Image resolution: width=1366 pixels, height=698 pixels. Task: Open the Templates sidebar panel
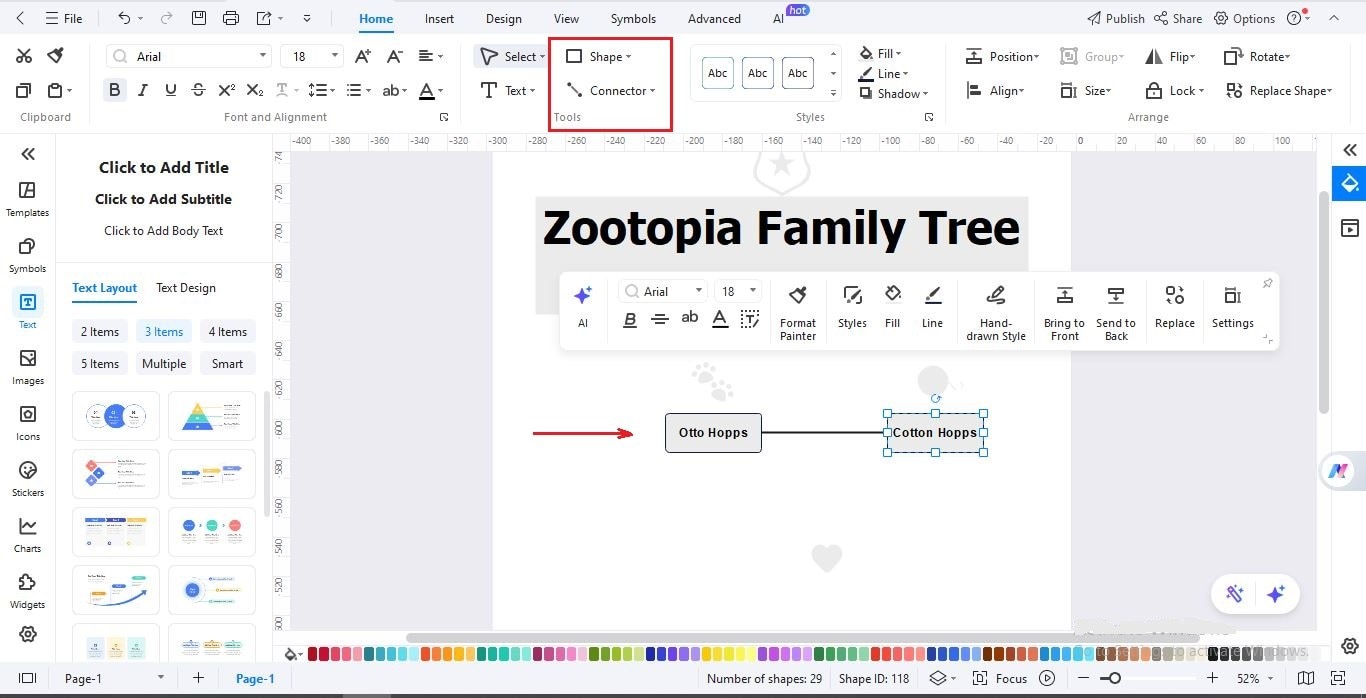coord(28,199)
